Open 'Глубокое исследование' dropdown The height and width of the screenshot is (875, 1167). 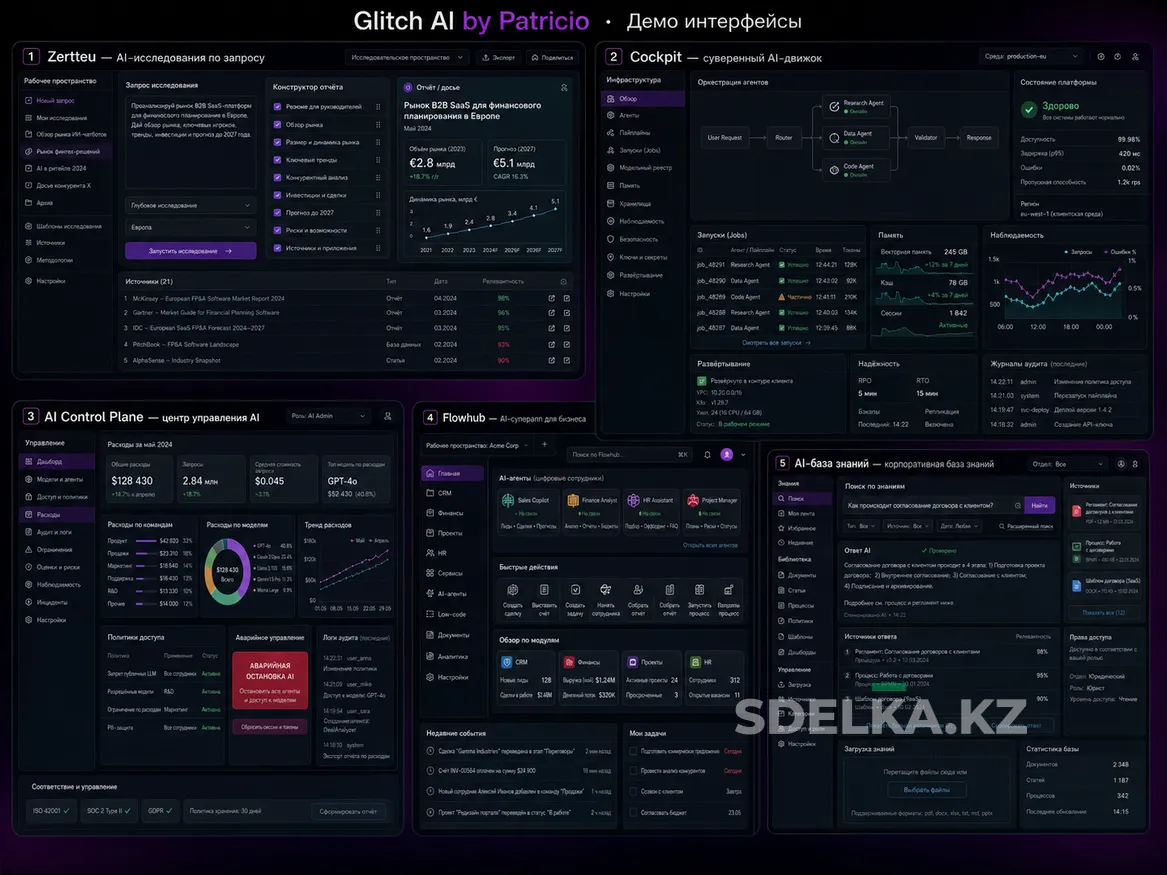pyautogui.click(x=191, y=205)
